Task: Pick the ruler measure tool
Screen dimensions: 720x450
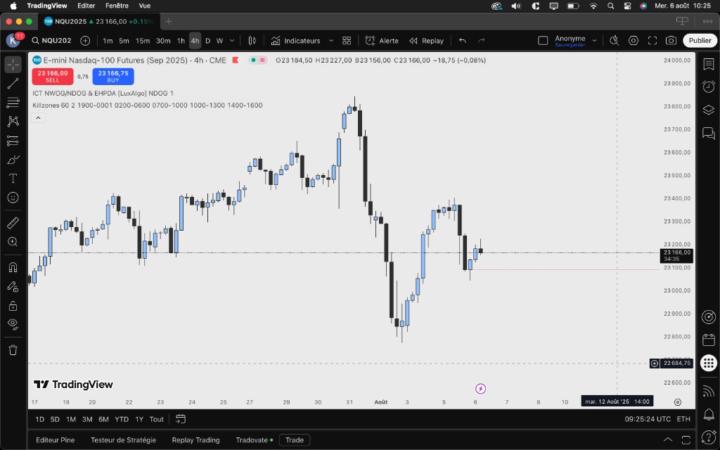Action: point(13,223)
